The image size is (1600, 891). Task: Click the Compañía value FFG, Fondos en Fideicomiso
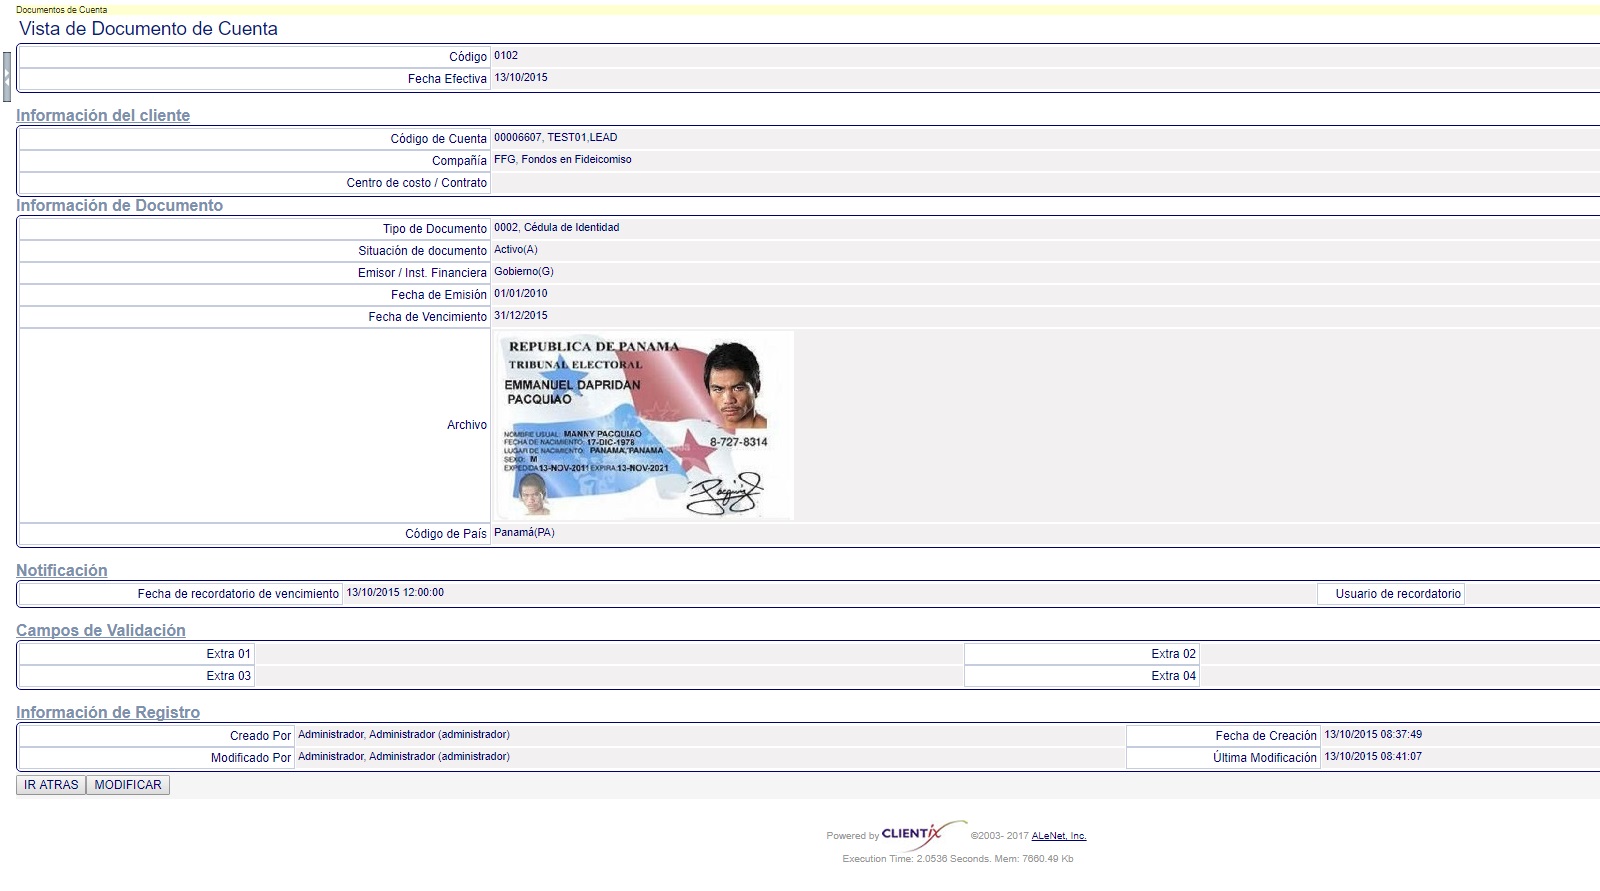[562, 160]
